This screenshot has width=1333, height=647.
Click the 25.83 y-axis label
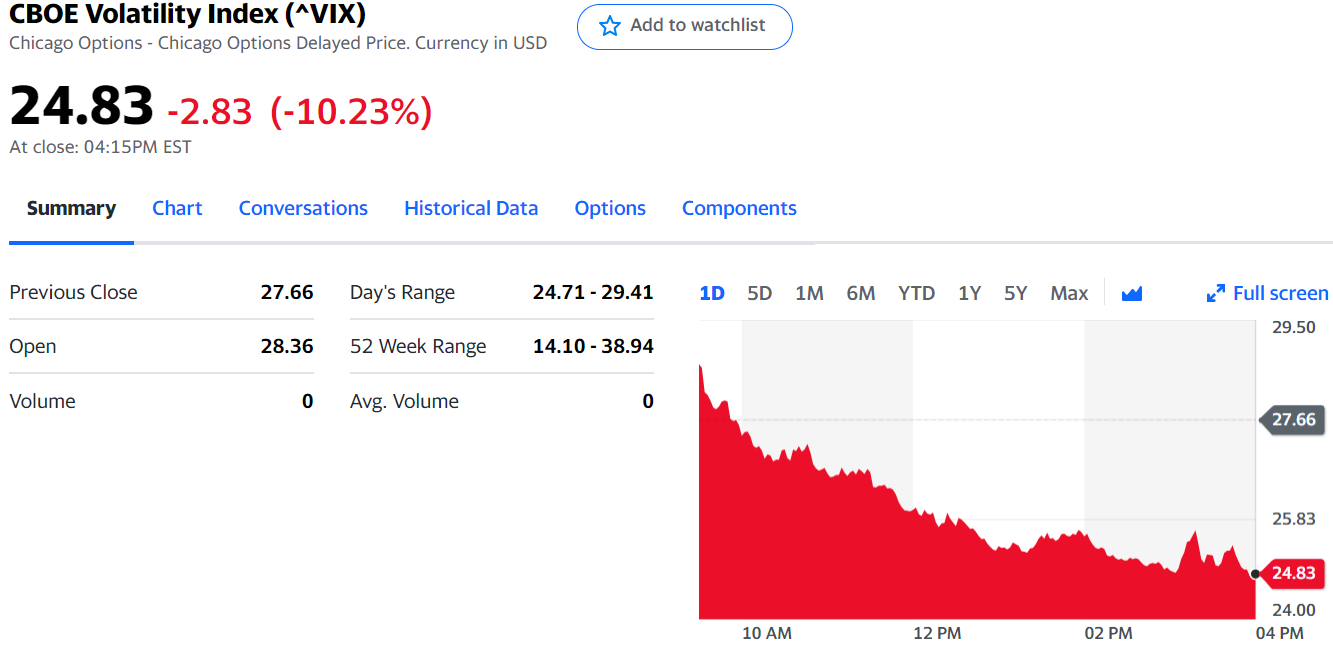pos(1293,518)
